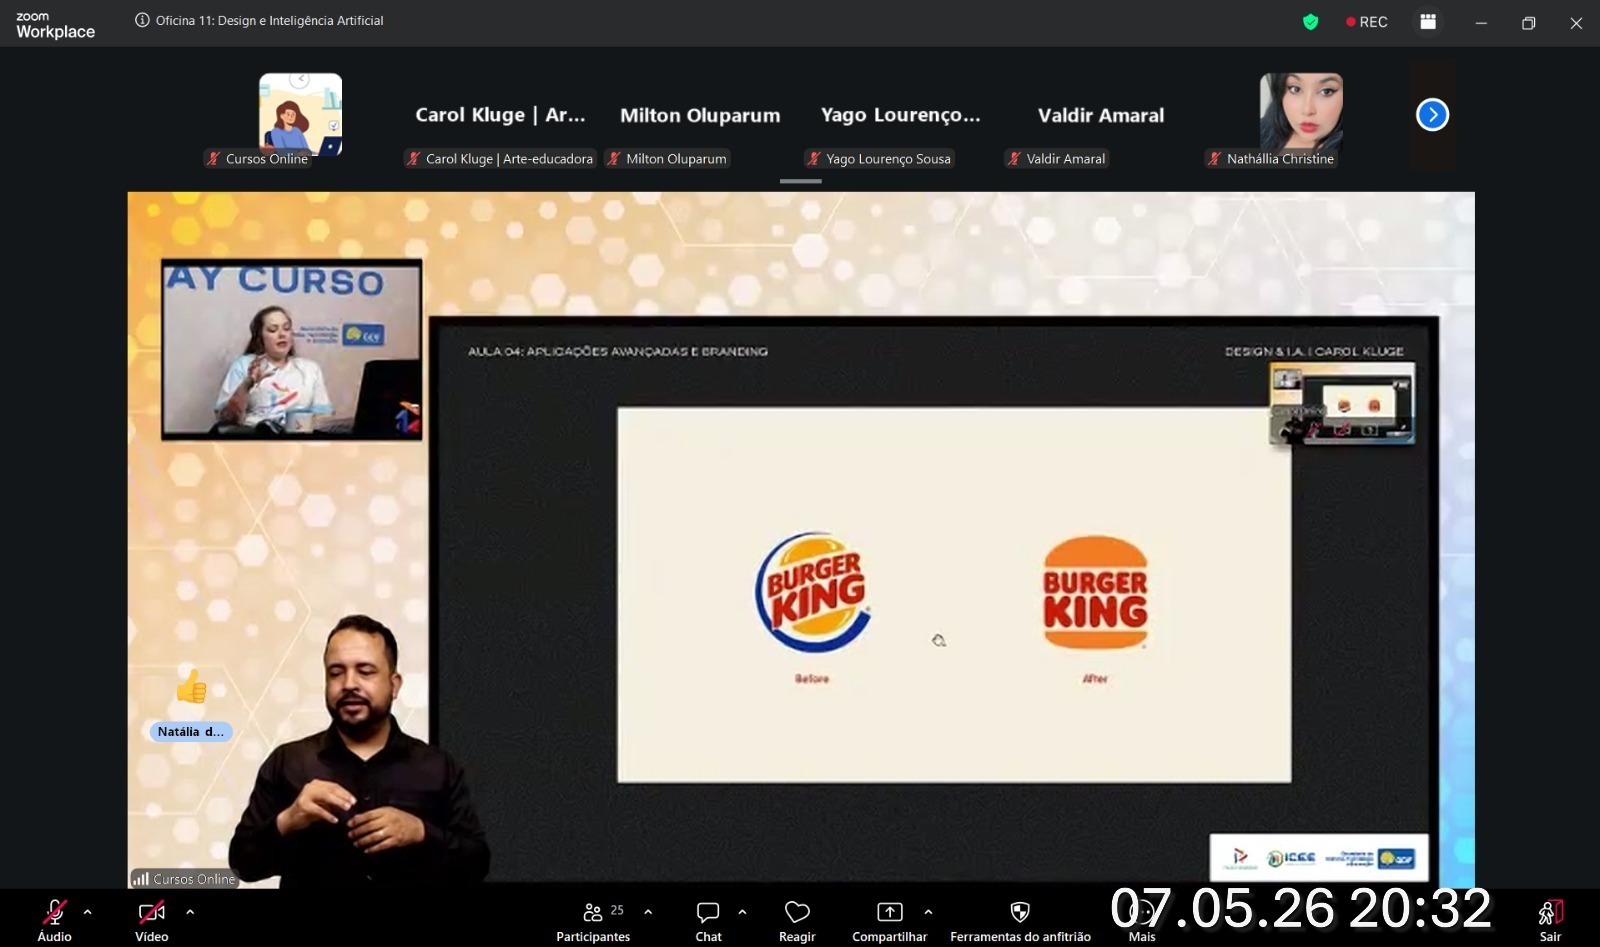Open the green encryption shield info
The height and width of the screenshot is (947, 1600).
(1310, 22)
